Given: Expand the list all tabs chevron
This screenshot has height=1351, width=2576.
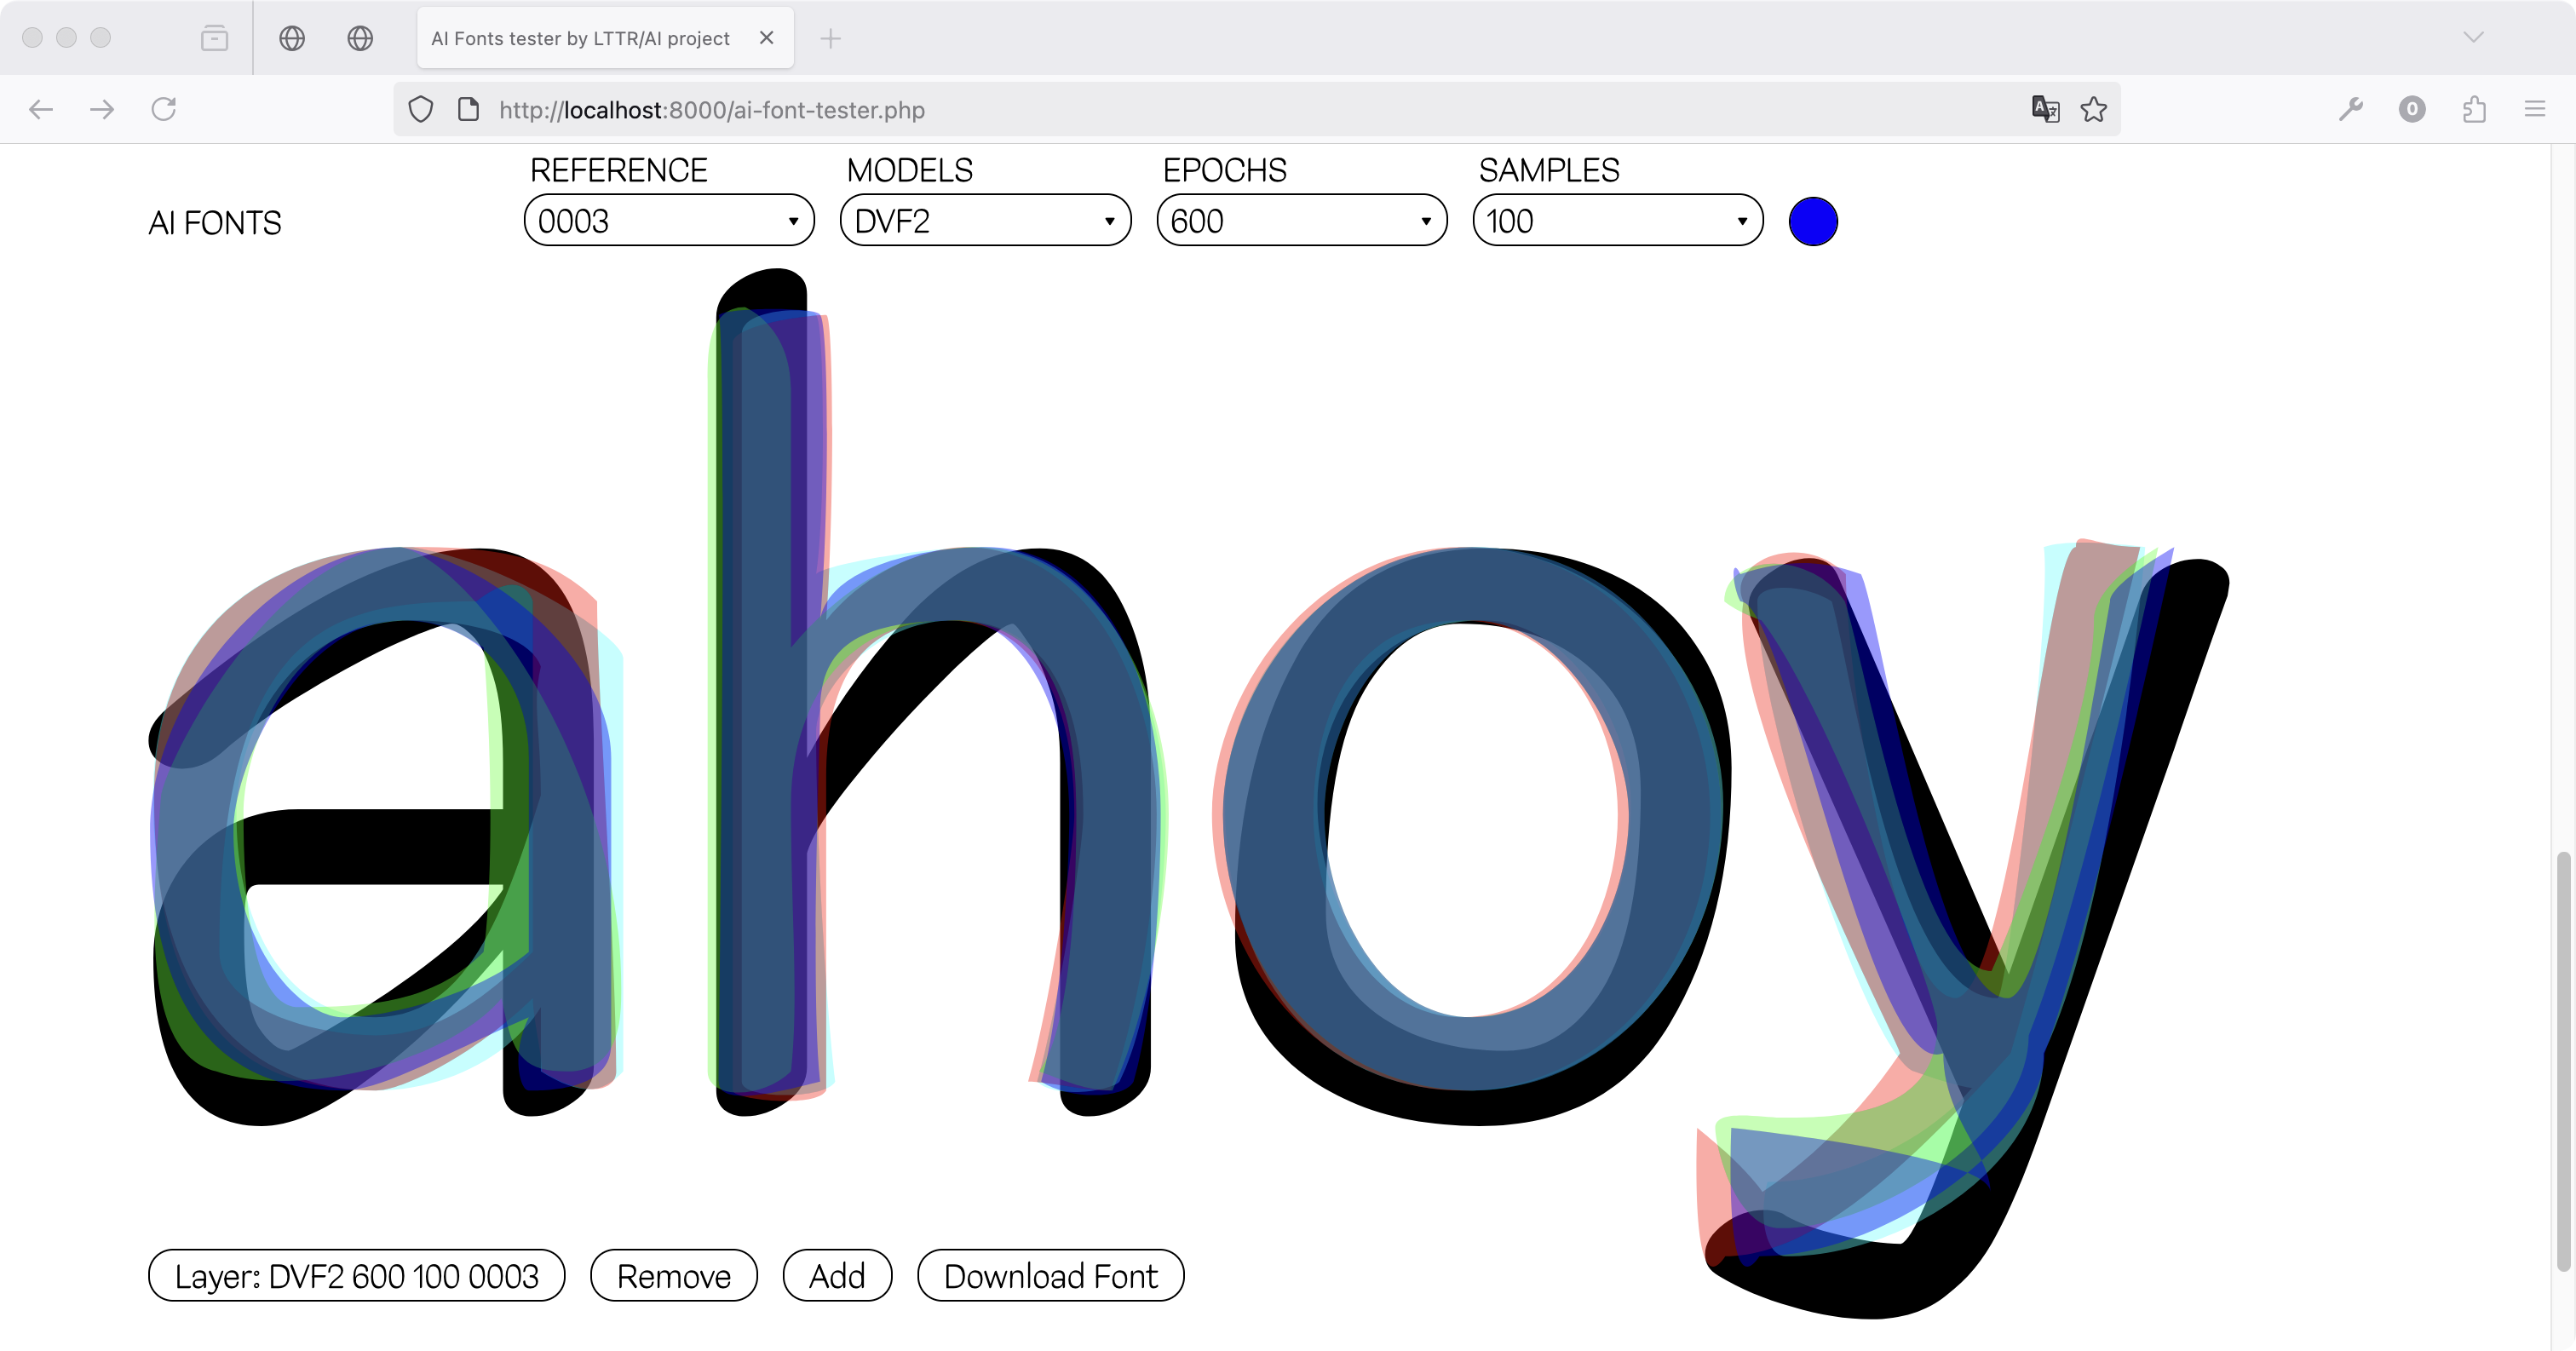Looking at the screenshot, I should pyautogui.click(x=2473, y=37).
